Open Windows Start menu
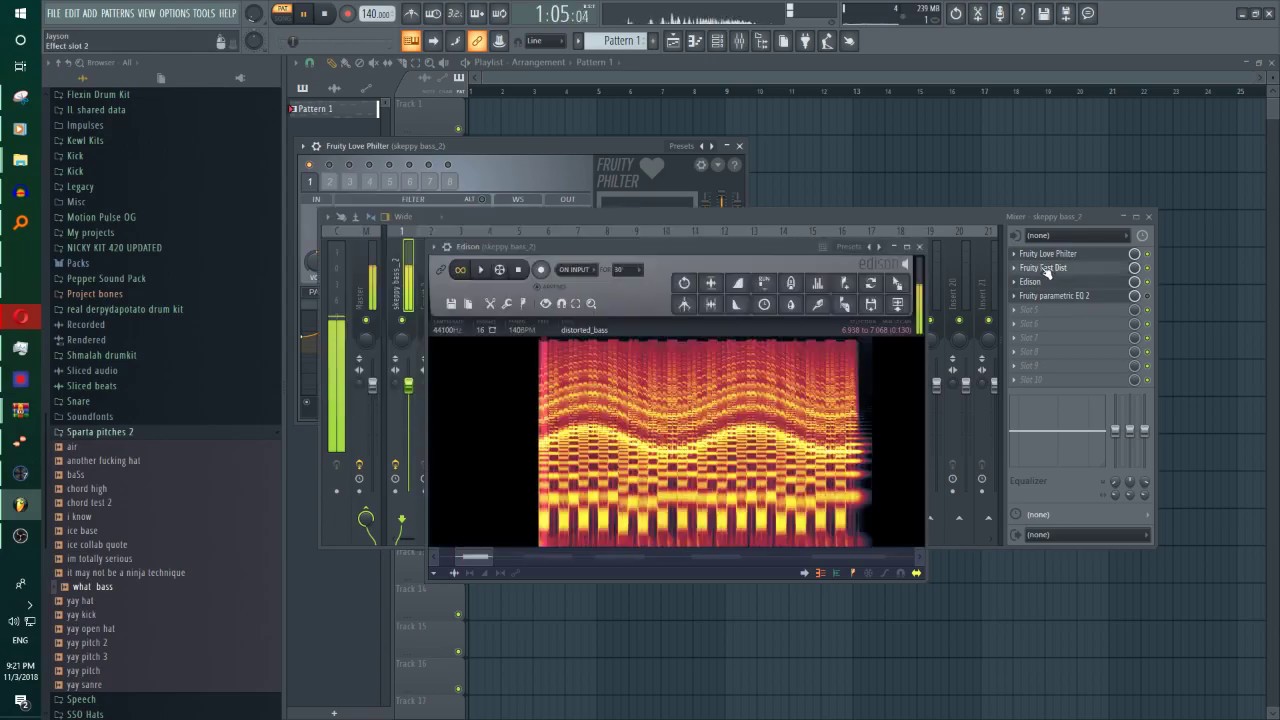 click(x=20, y=14)
